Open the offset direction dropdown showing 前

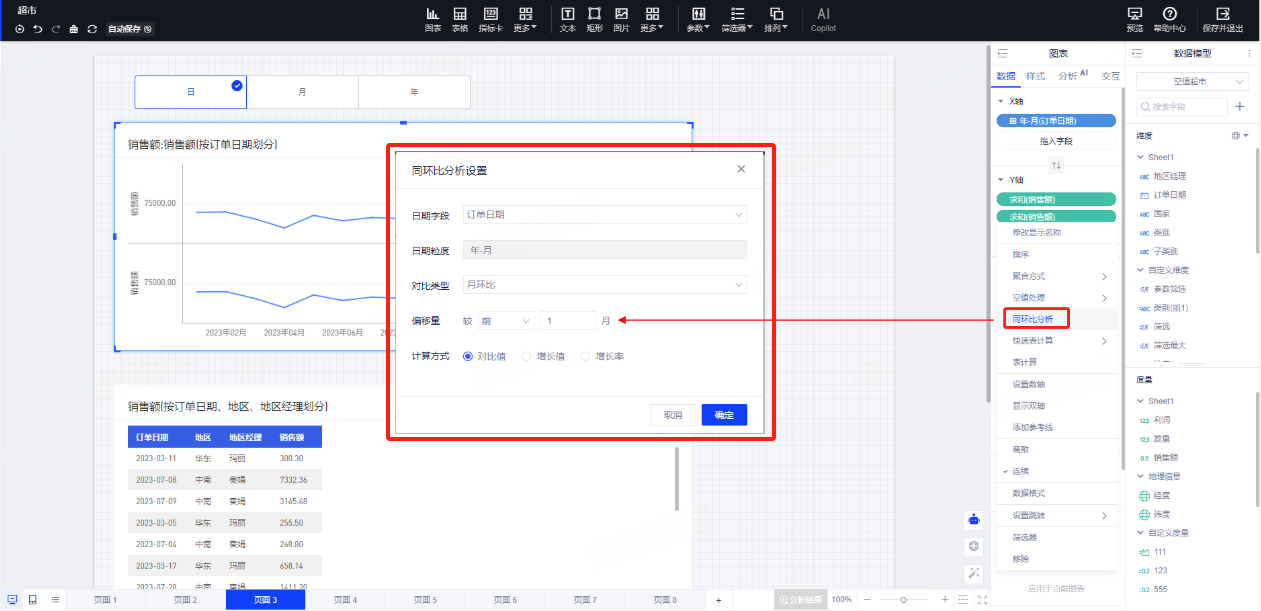506,321
